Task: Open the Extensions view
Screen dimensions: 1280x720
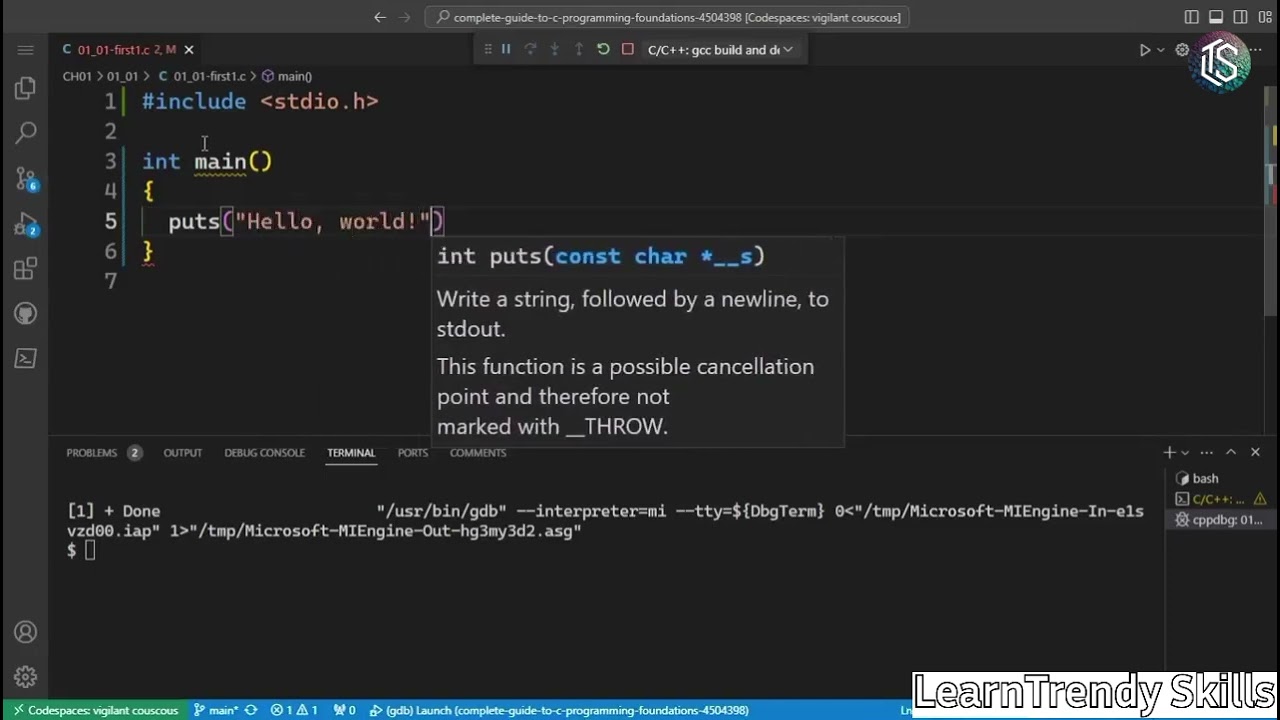Action: click(26, 269)
